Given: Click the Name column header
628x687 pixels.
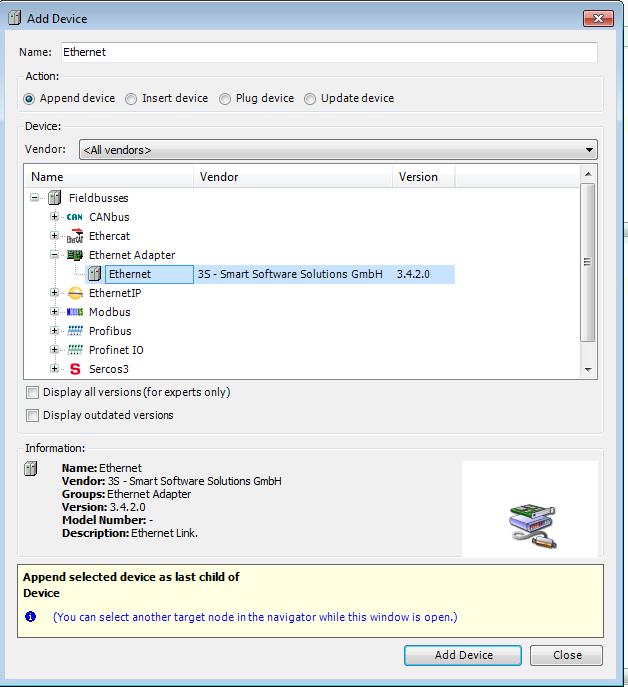Looking at the screenshot, I should [x=109, y=177].
